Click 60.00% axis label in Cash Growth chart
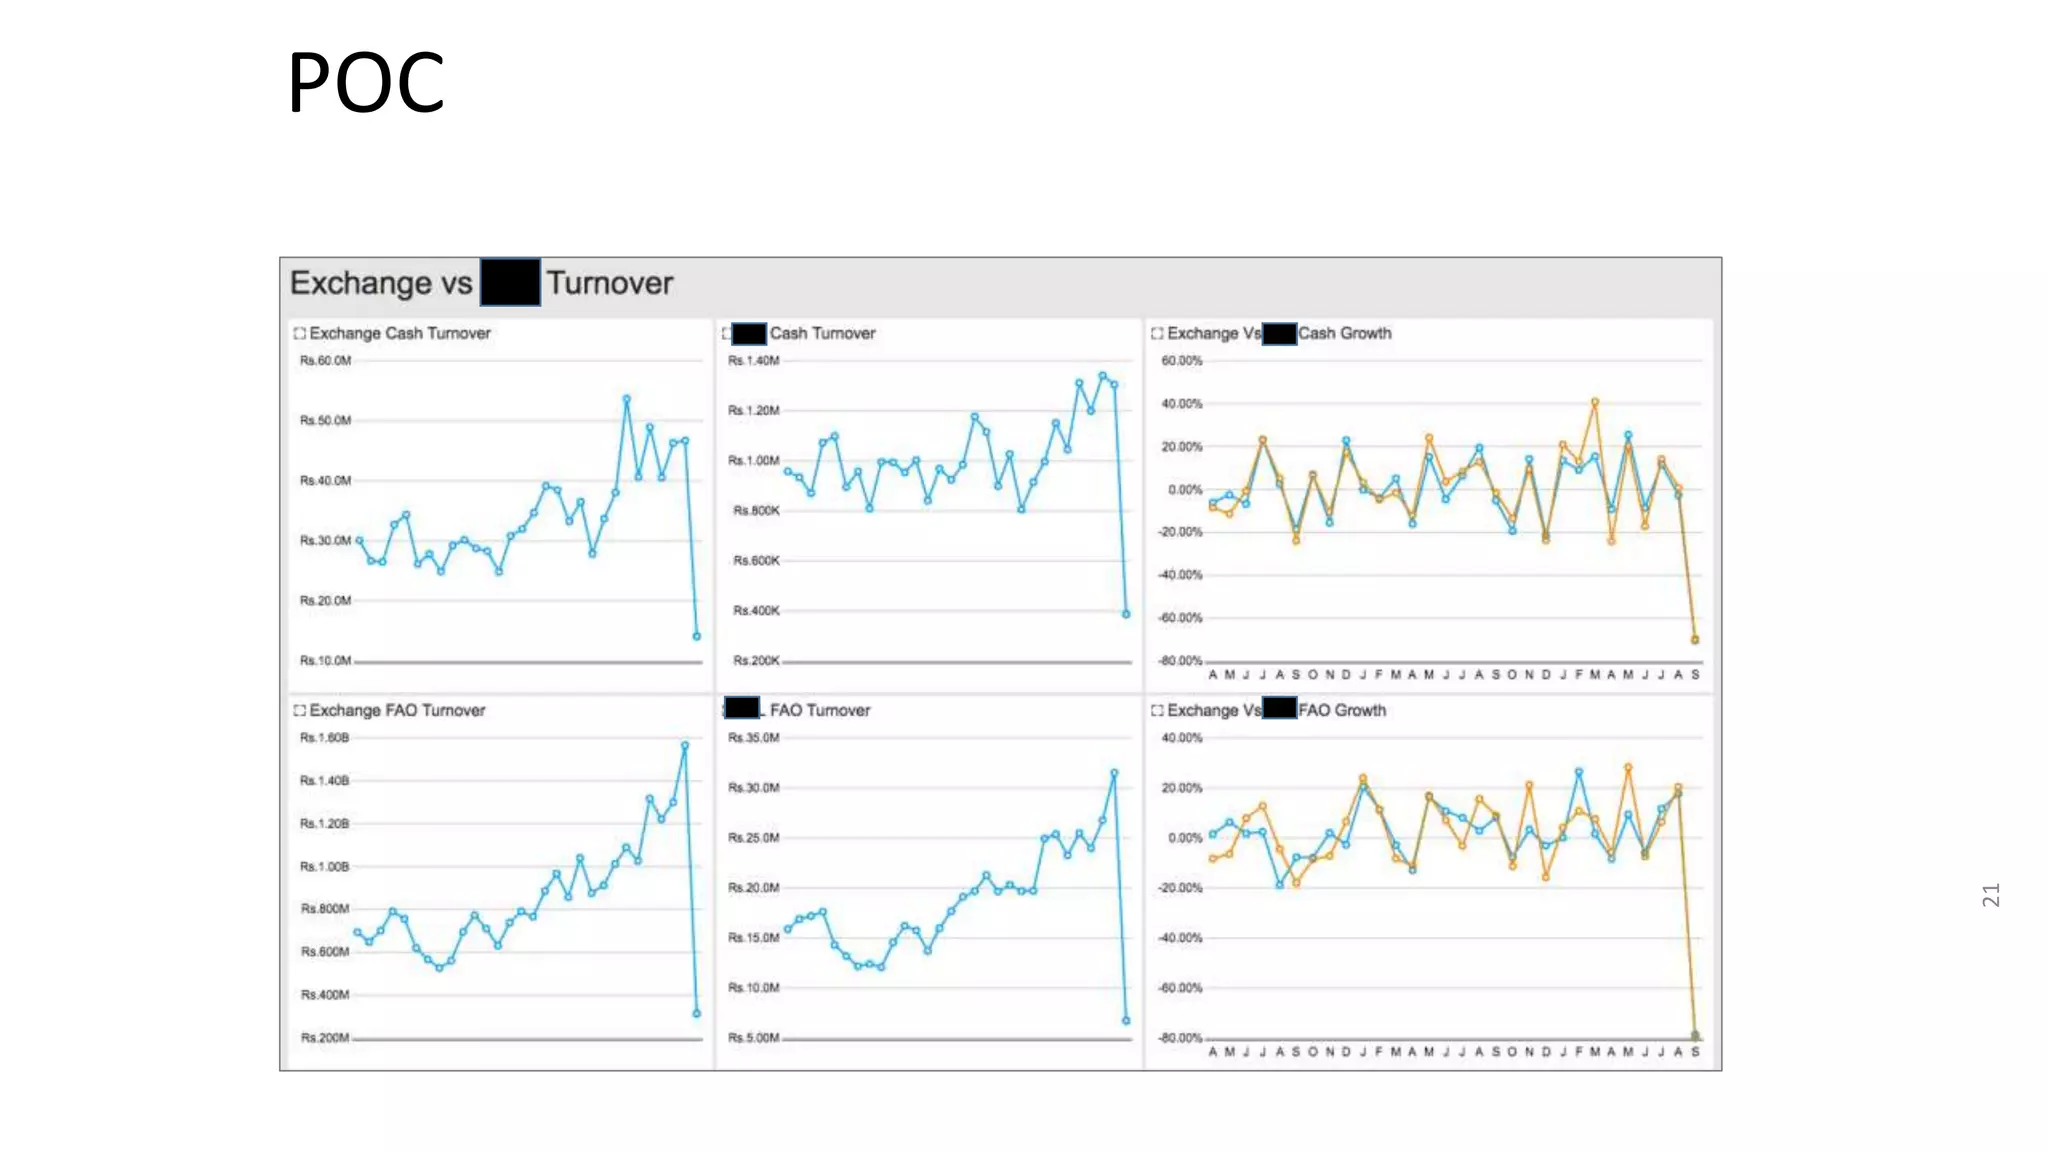Screen dimensions: 2048x1152 [1181, 361]
